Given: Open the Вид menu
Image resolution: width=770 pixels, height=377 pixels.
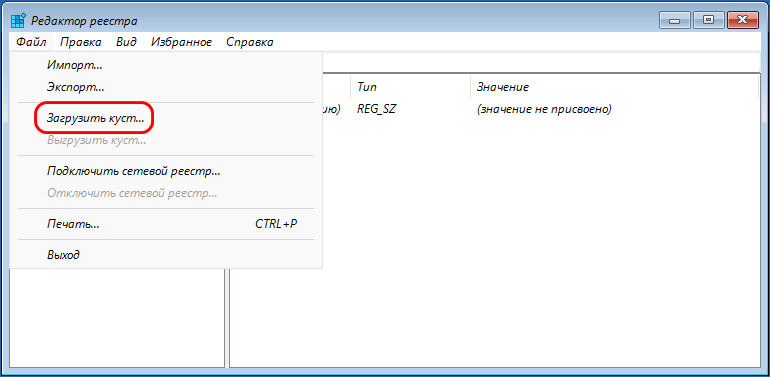Looking at the screenshot, I should point(126,42).
